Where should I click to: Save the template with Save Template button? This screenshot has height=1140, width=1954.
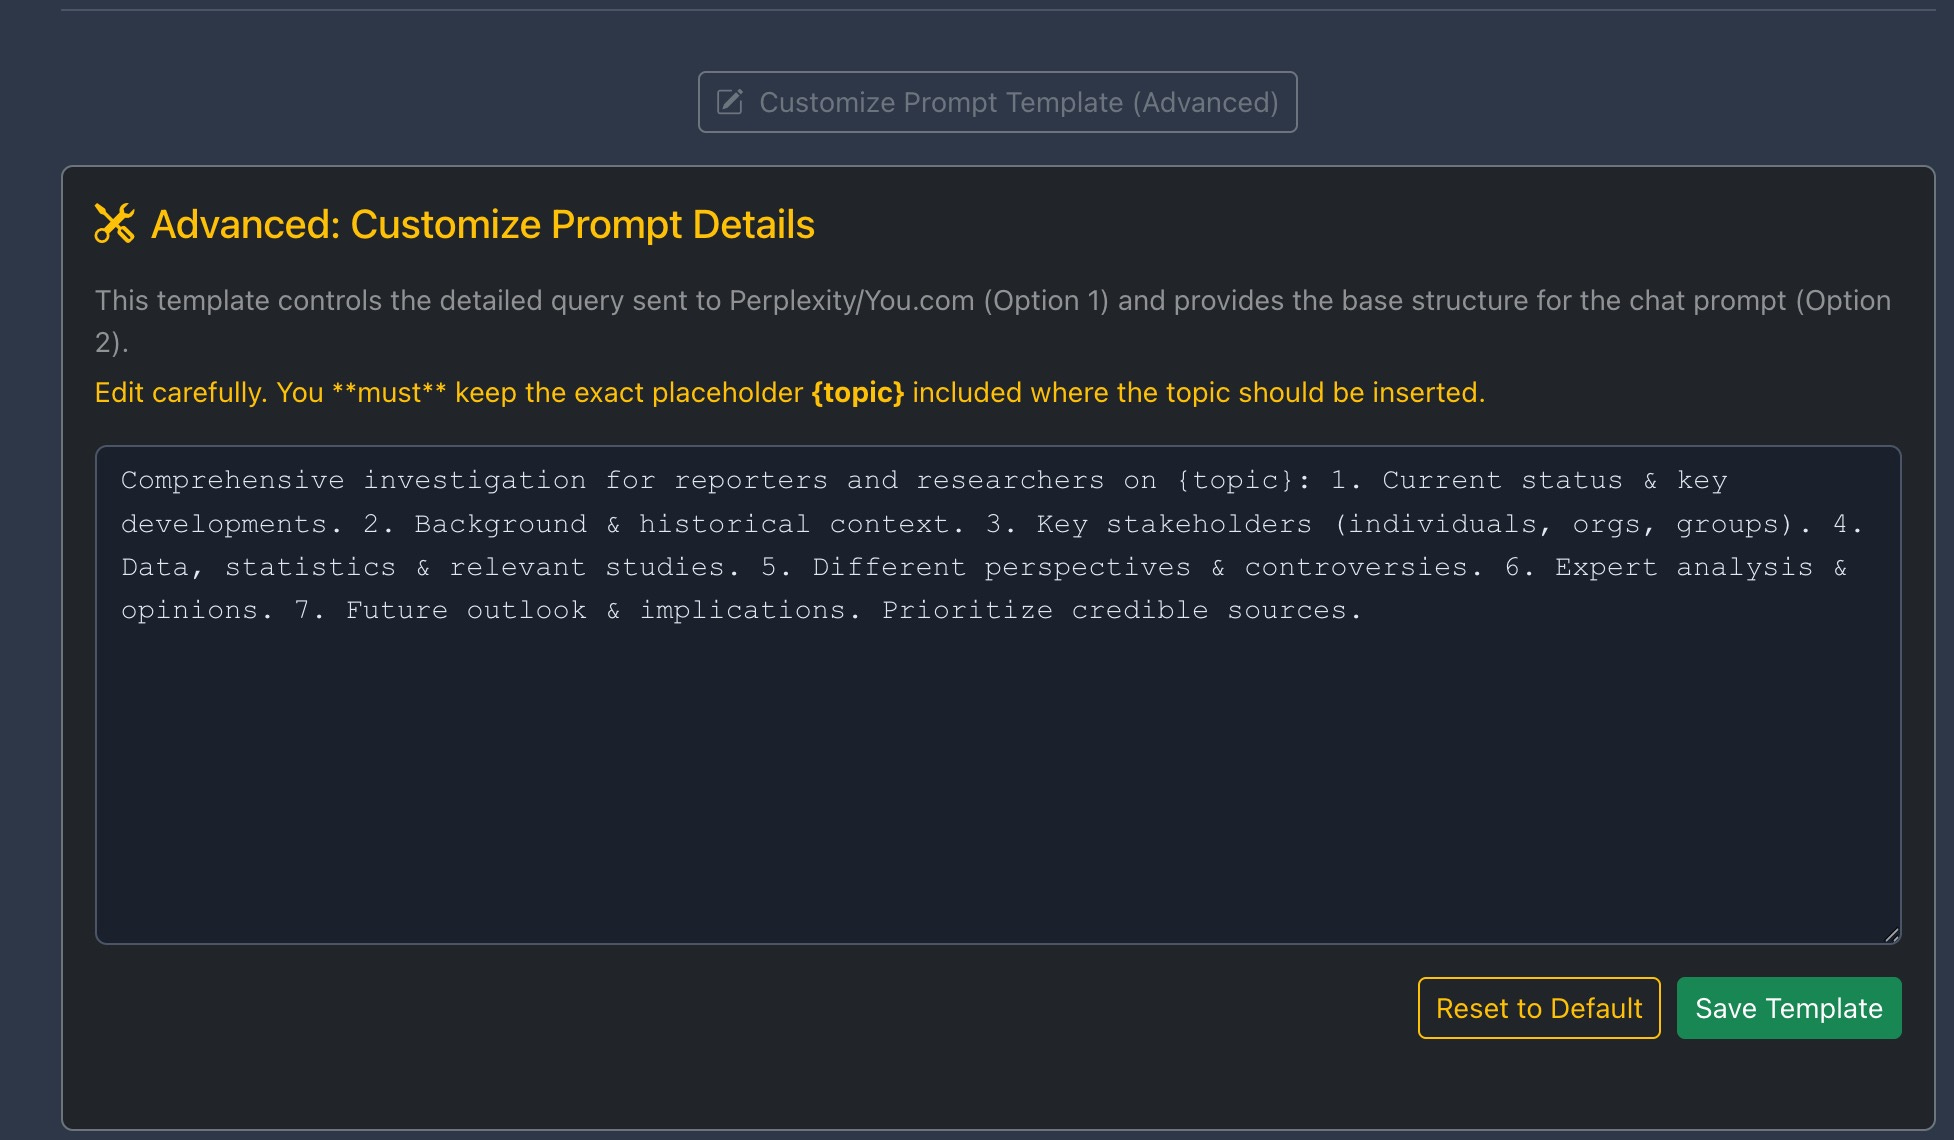pyautogui.click(x=1789, y=1008)
